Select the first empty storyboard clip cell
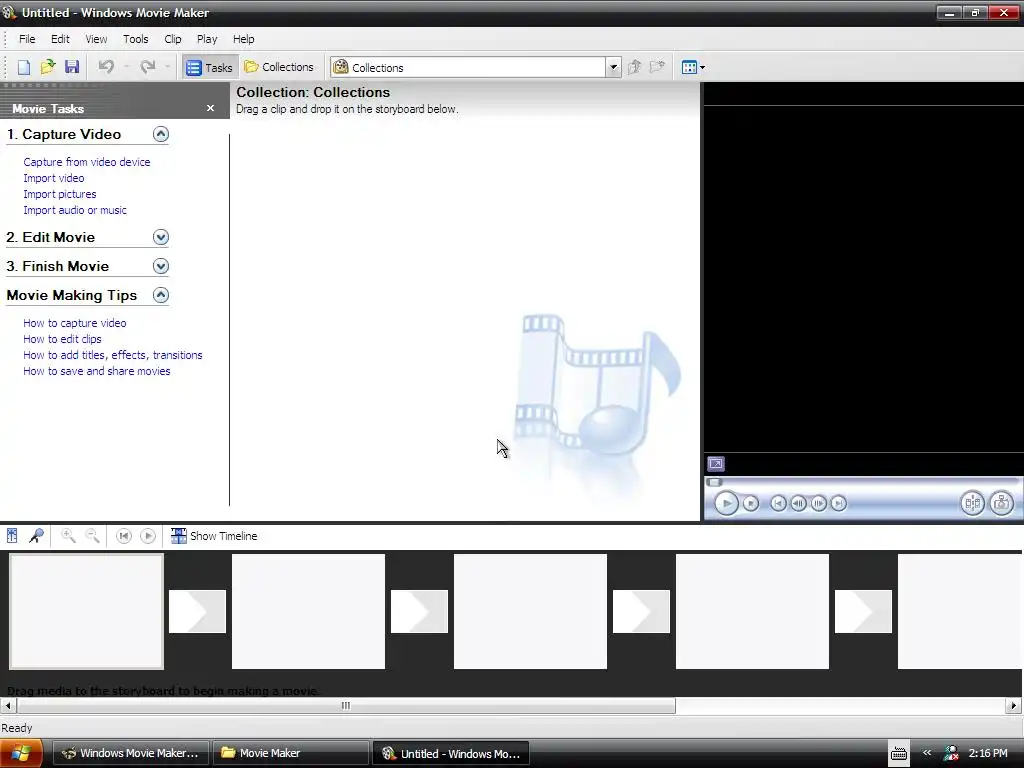 point(86,612)
